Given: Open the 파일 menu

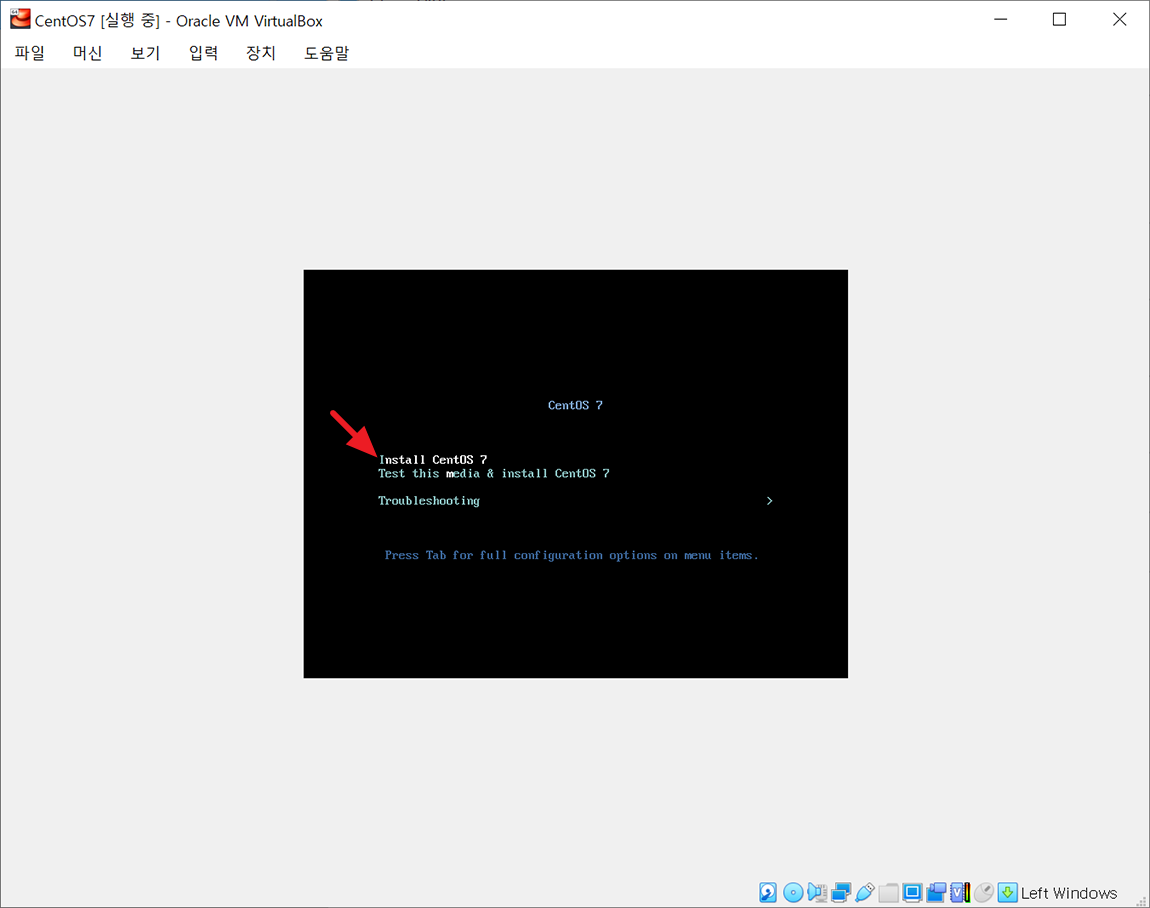Looking at the screenshot, I should [x=29, y=53].
